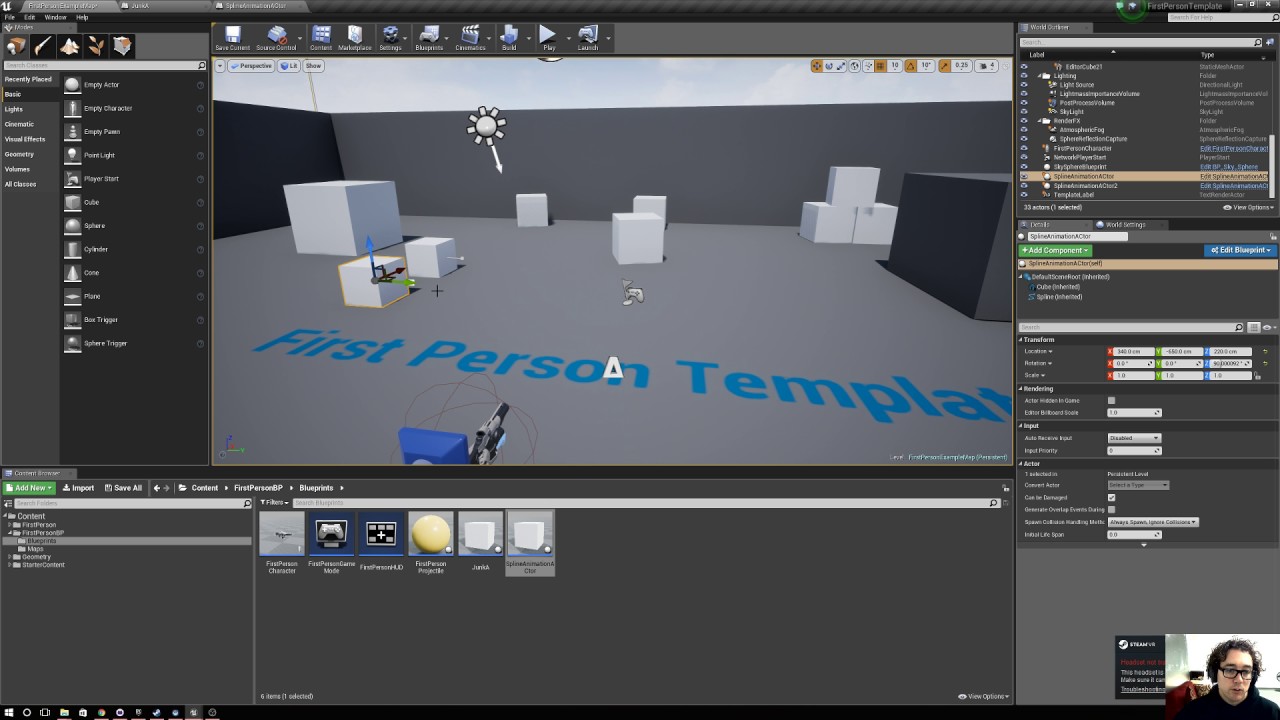The height and width of the screenshot is (720, 1280).
Task: Open the Lit view mode dropdown
Action: 290,66
